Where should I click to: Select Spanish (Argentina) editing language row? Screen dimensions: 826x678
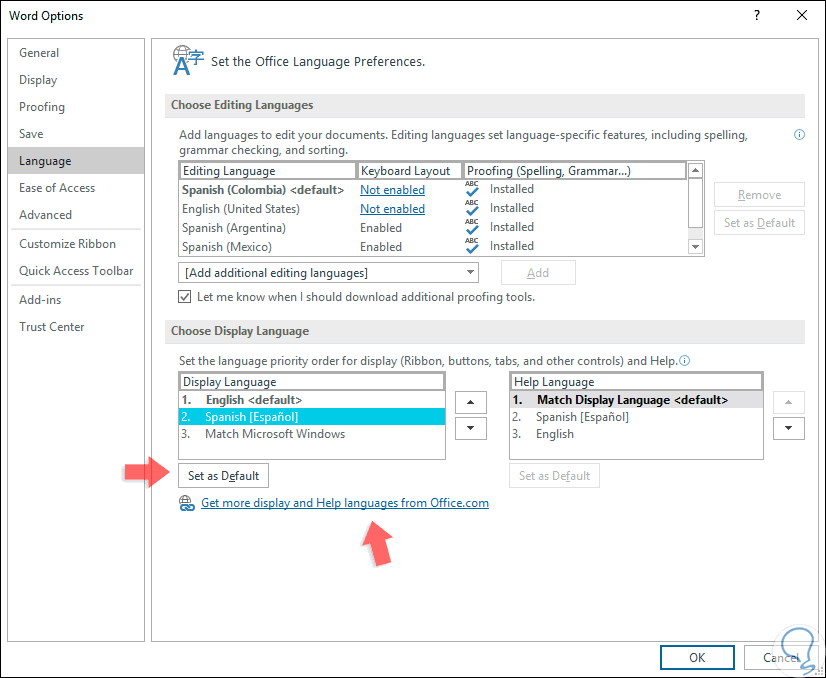coord(433,228)
